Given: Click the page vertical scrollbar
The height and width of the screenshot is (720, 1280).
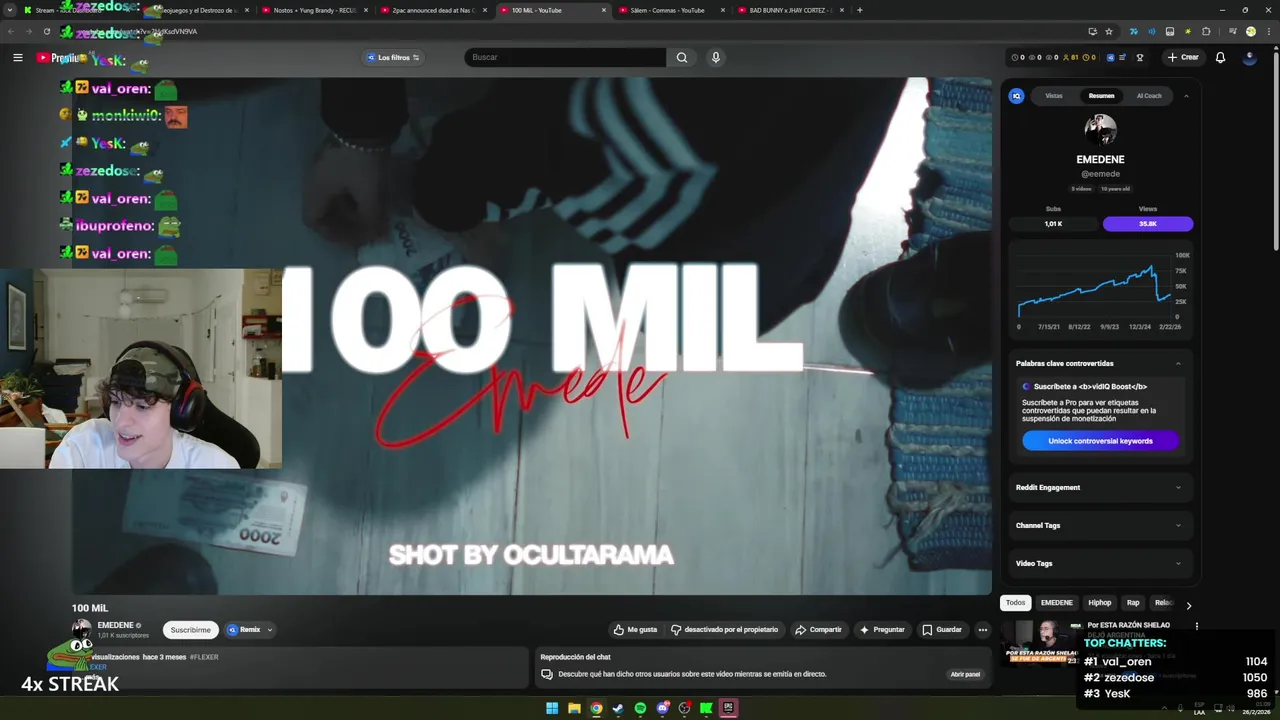Looking at the screenshot, I should (x=1275, y=150).
